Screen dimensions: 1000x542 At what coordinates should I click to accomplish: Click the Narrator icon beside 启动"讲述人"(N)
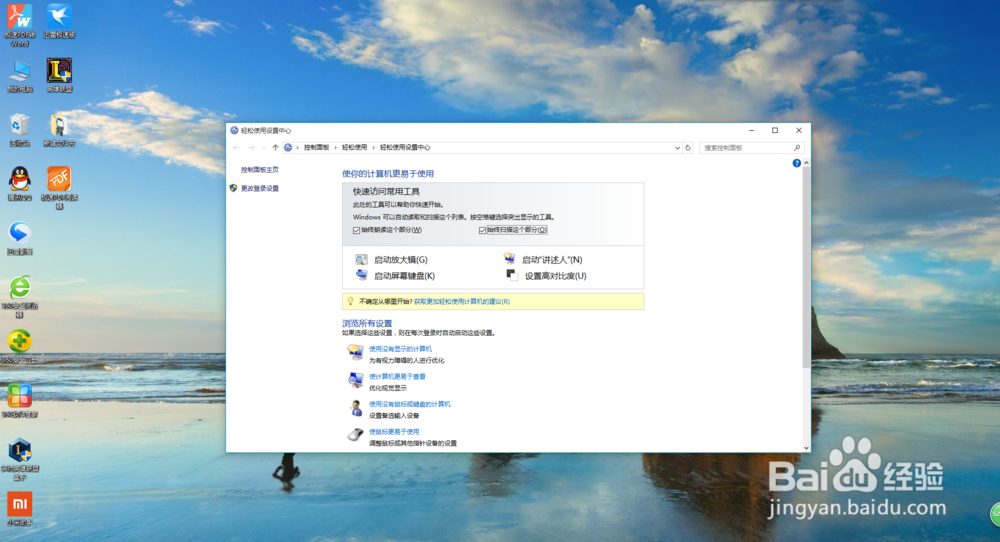click(509, 258)
